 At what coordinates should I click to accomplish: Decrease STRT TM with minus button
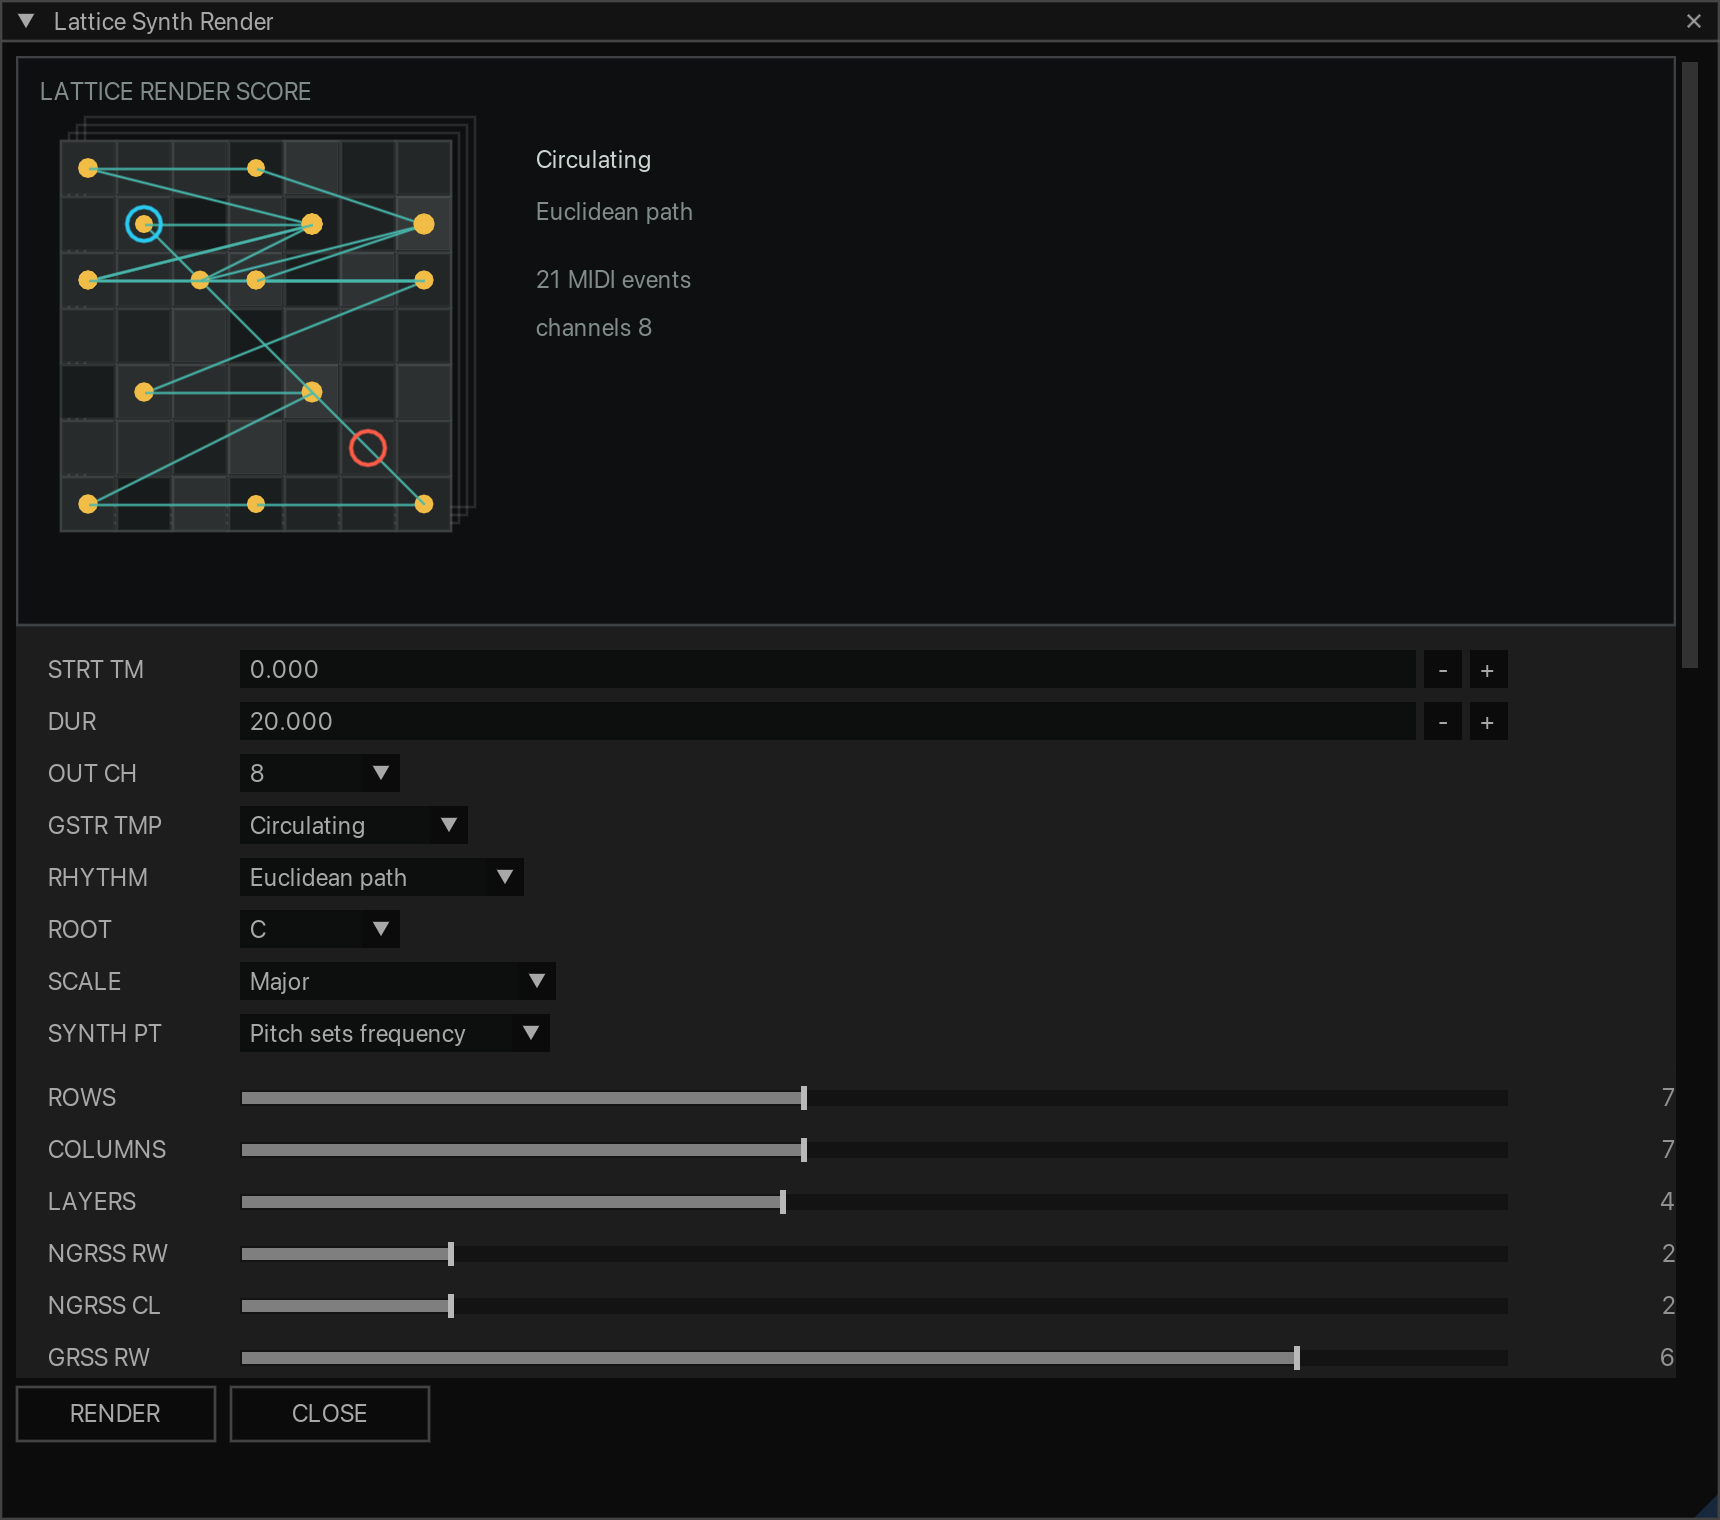point(1443,669)
